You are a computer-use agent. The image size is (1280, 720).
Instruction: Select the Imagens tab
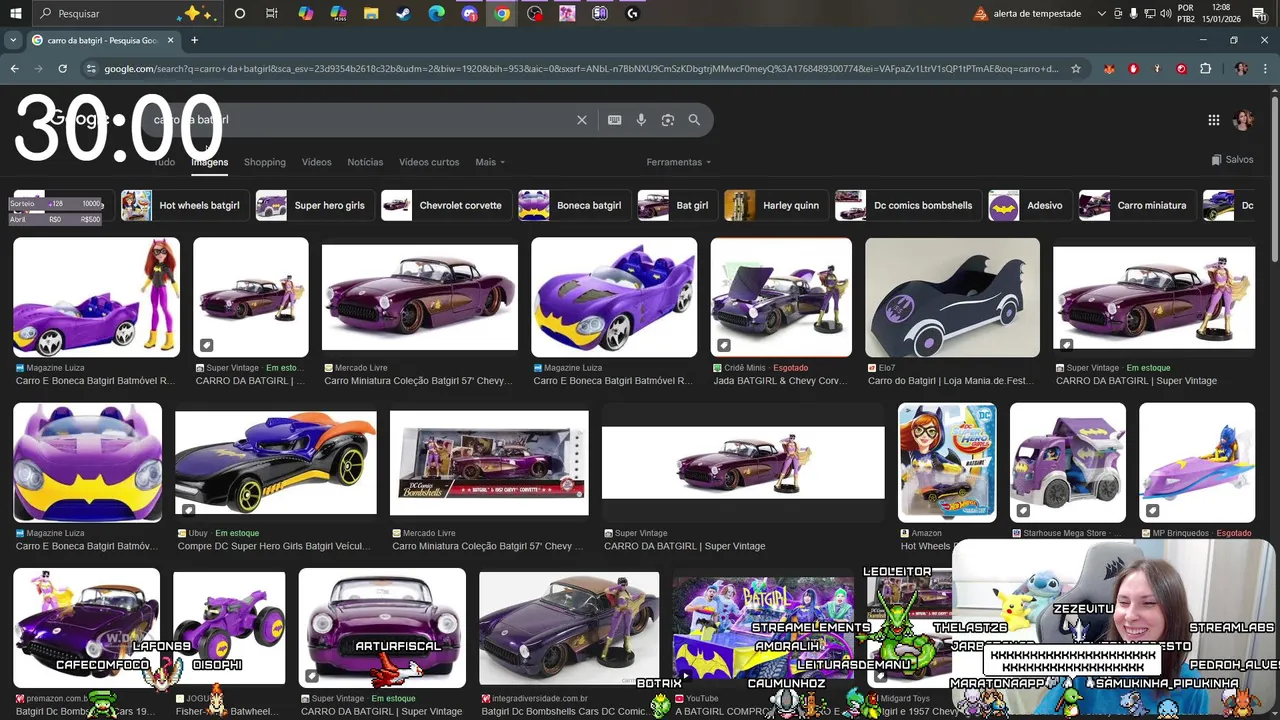point(209,162)
